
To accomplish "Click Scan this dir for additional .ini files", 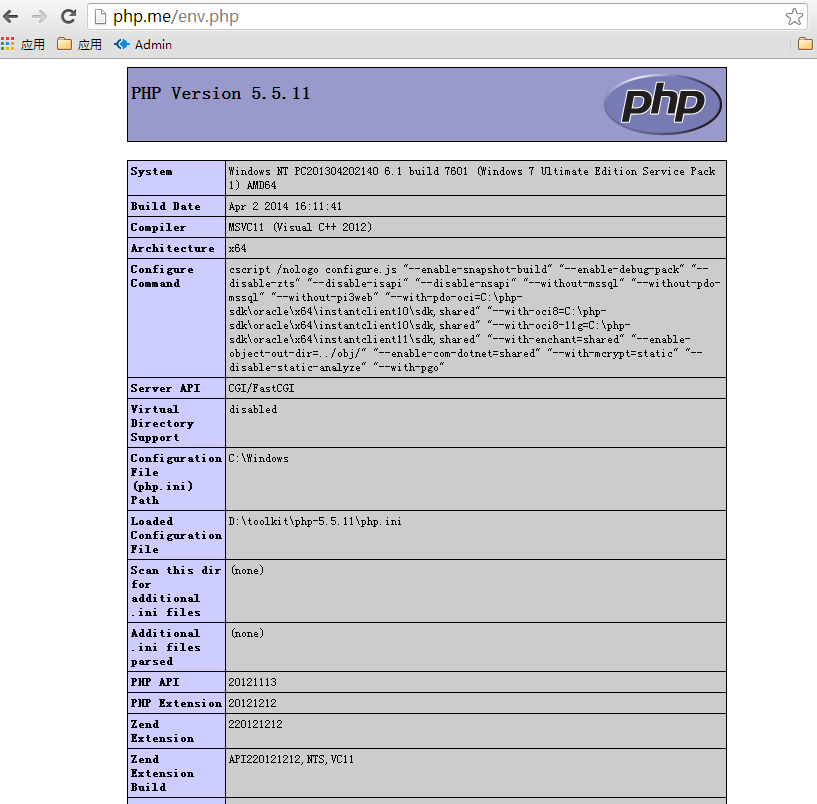I will coord(176,591).
